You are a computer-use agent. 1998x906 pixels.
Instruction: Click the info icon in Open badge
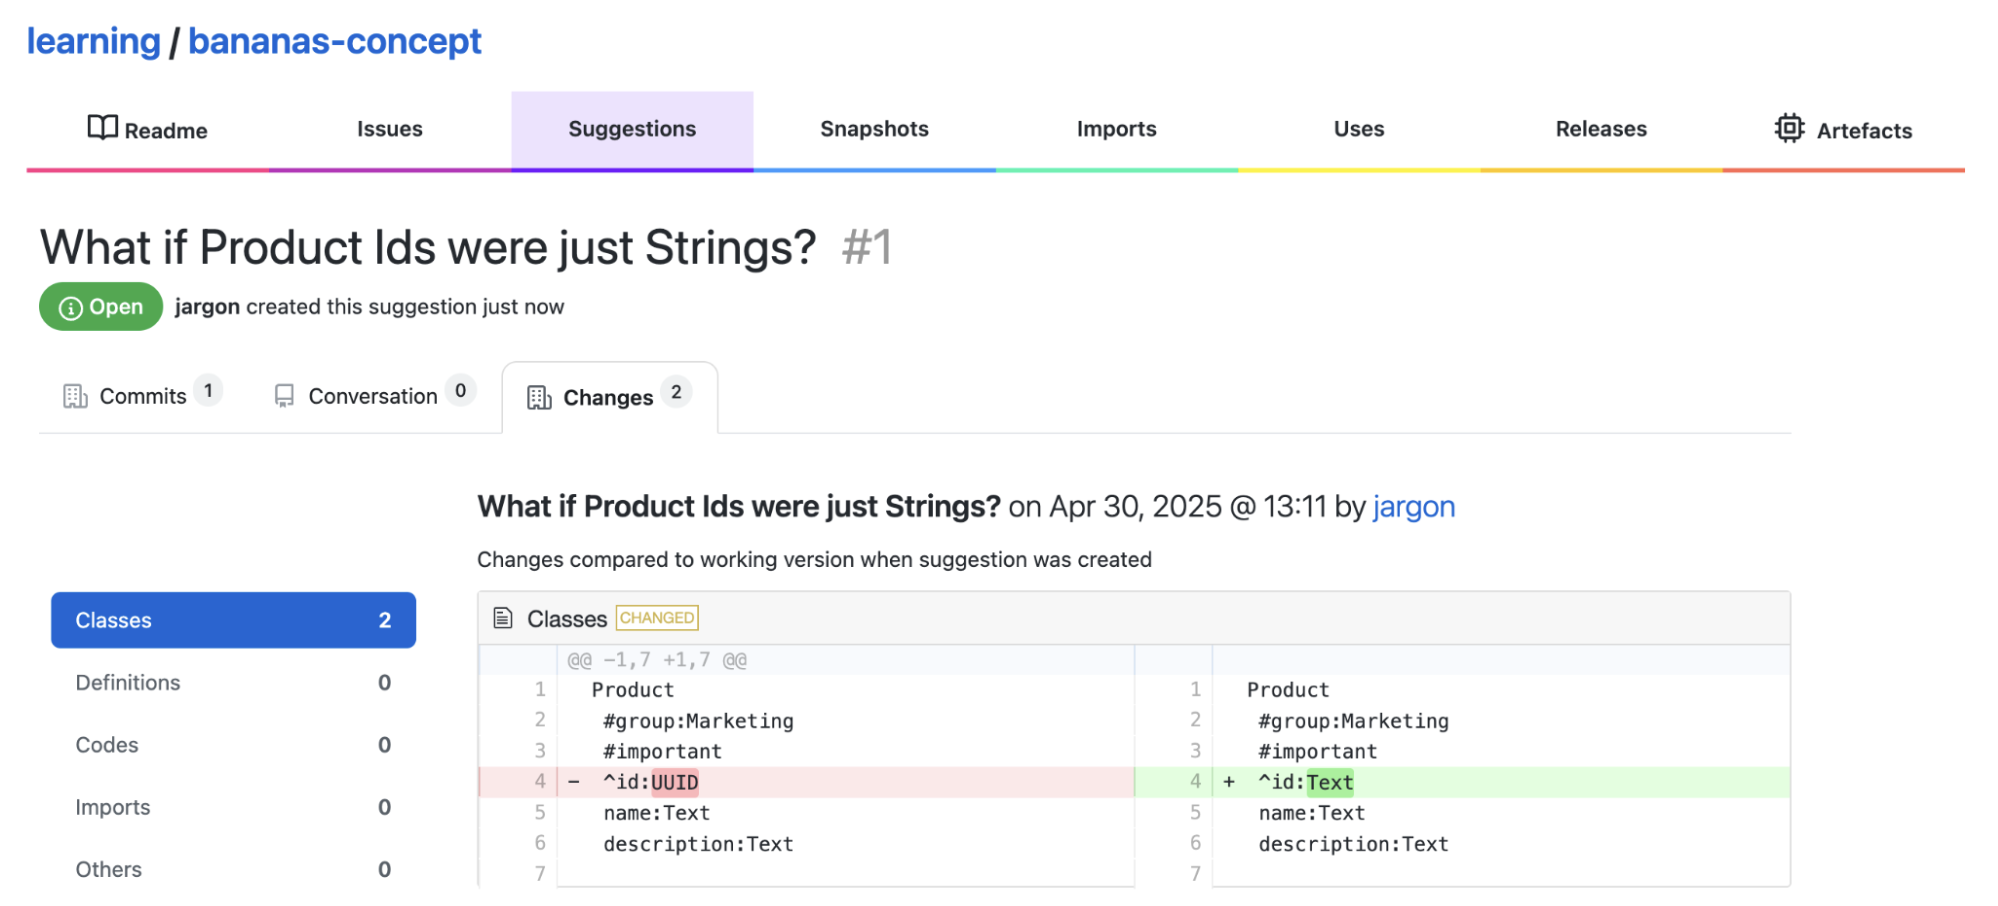pyautogui.click(x=70, y=308)
